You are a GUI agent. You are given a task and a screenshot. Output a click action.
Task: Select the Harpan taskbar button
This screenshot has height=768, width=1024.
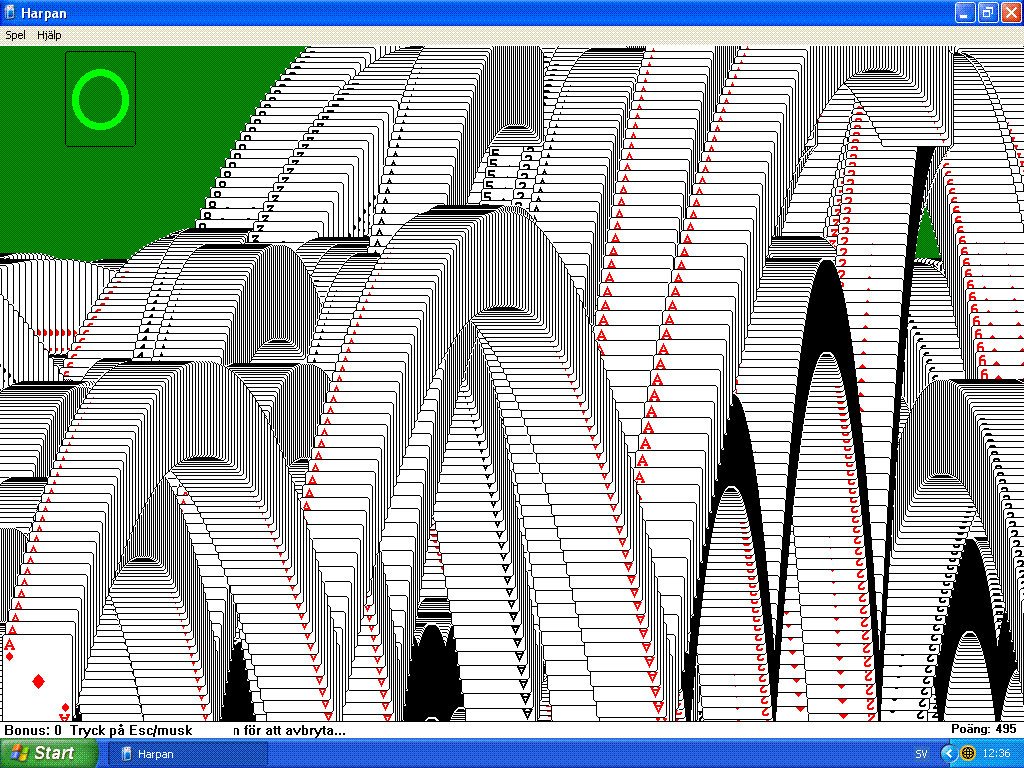187,754
